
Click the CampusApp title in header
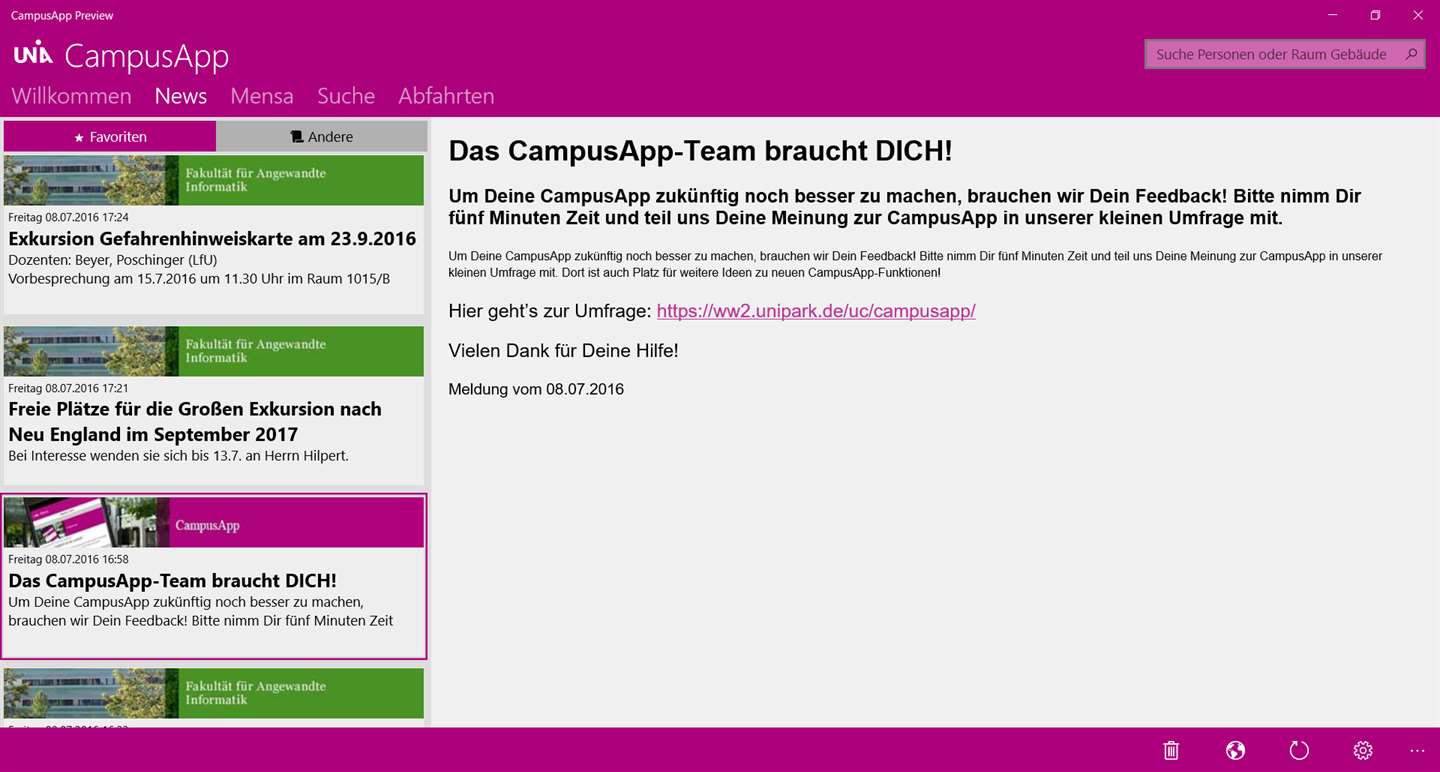(147, 56)
